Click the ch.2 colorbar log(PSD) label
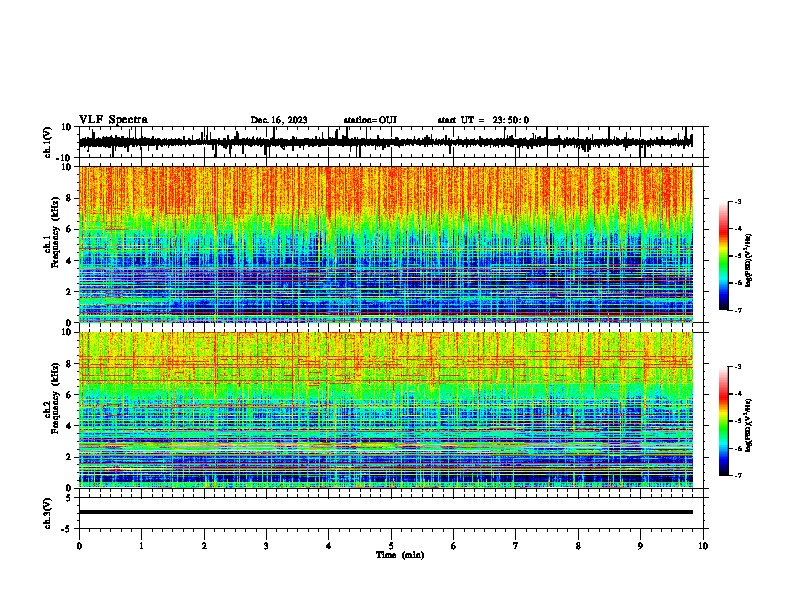Screen dimensions: 792x612 click(x=748, y=425)
